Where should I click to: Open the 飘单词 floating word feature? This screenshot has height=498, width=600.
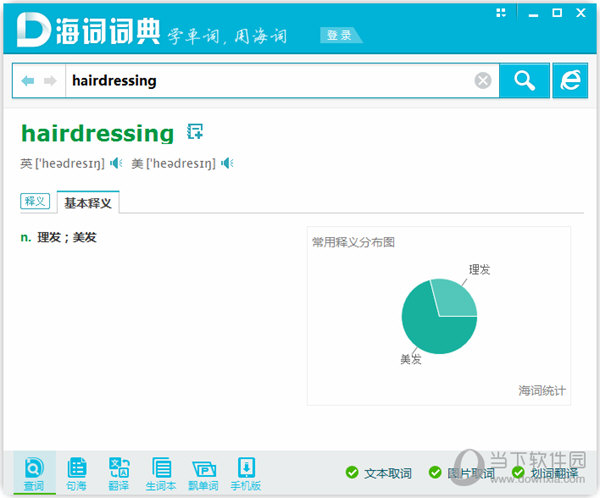click(204, 473)
